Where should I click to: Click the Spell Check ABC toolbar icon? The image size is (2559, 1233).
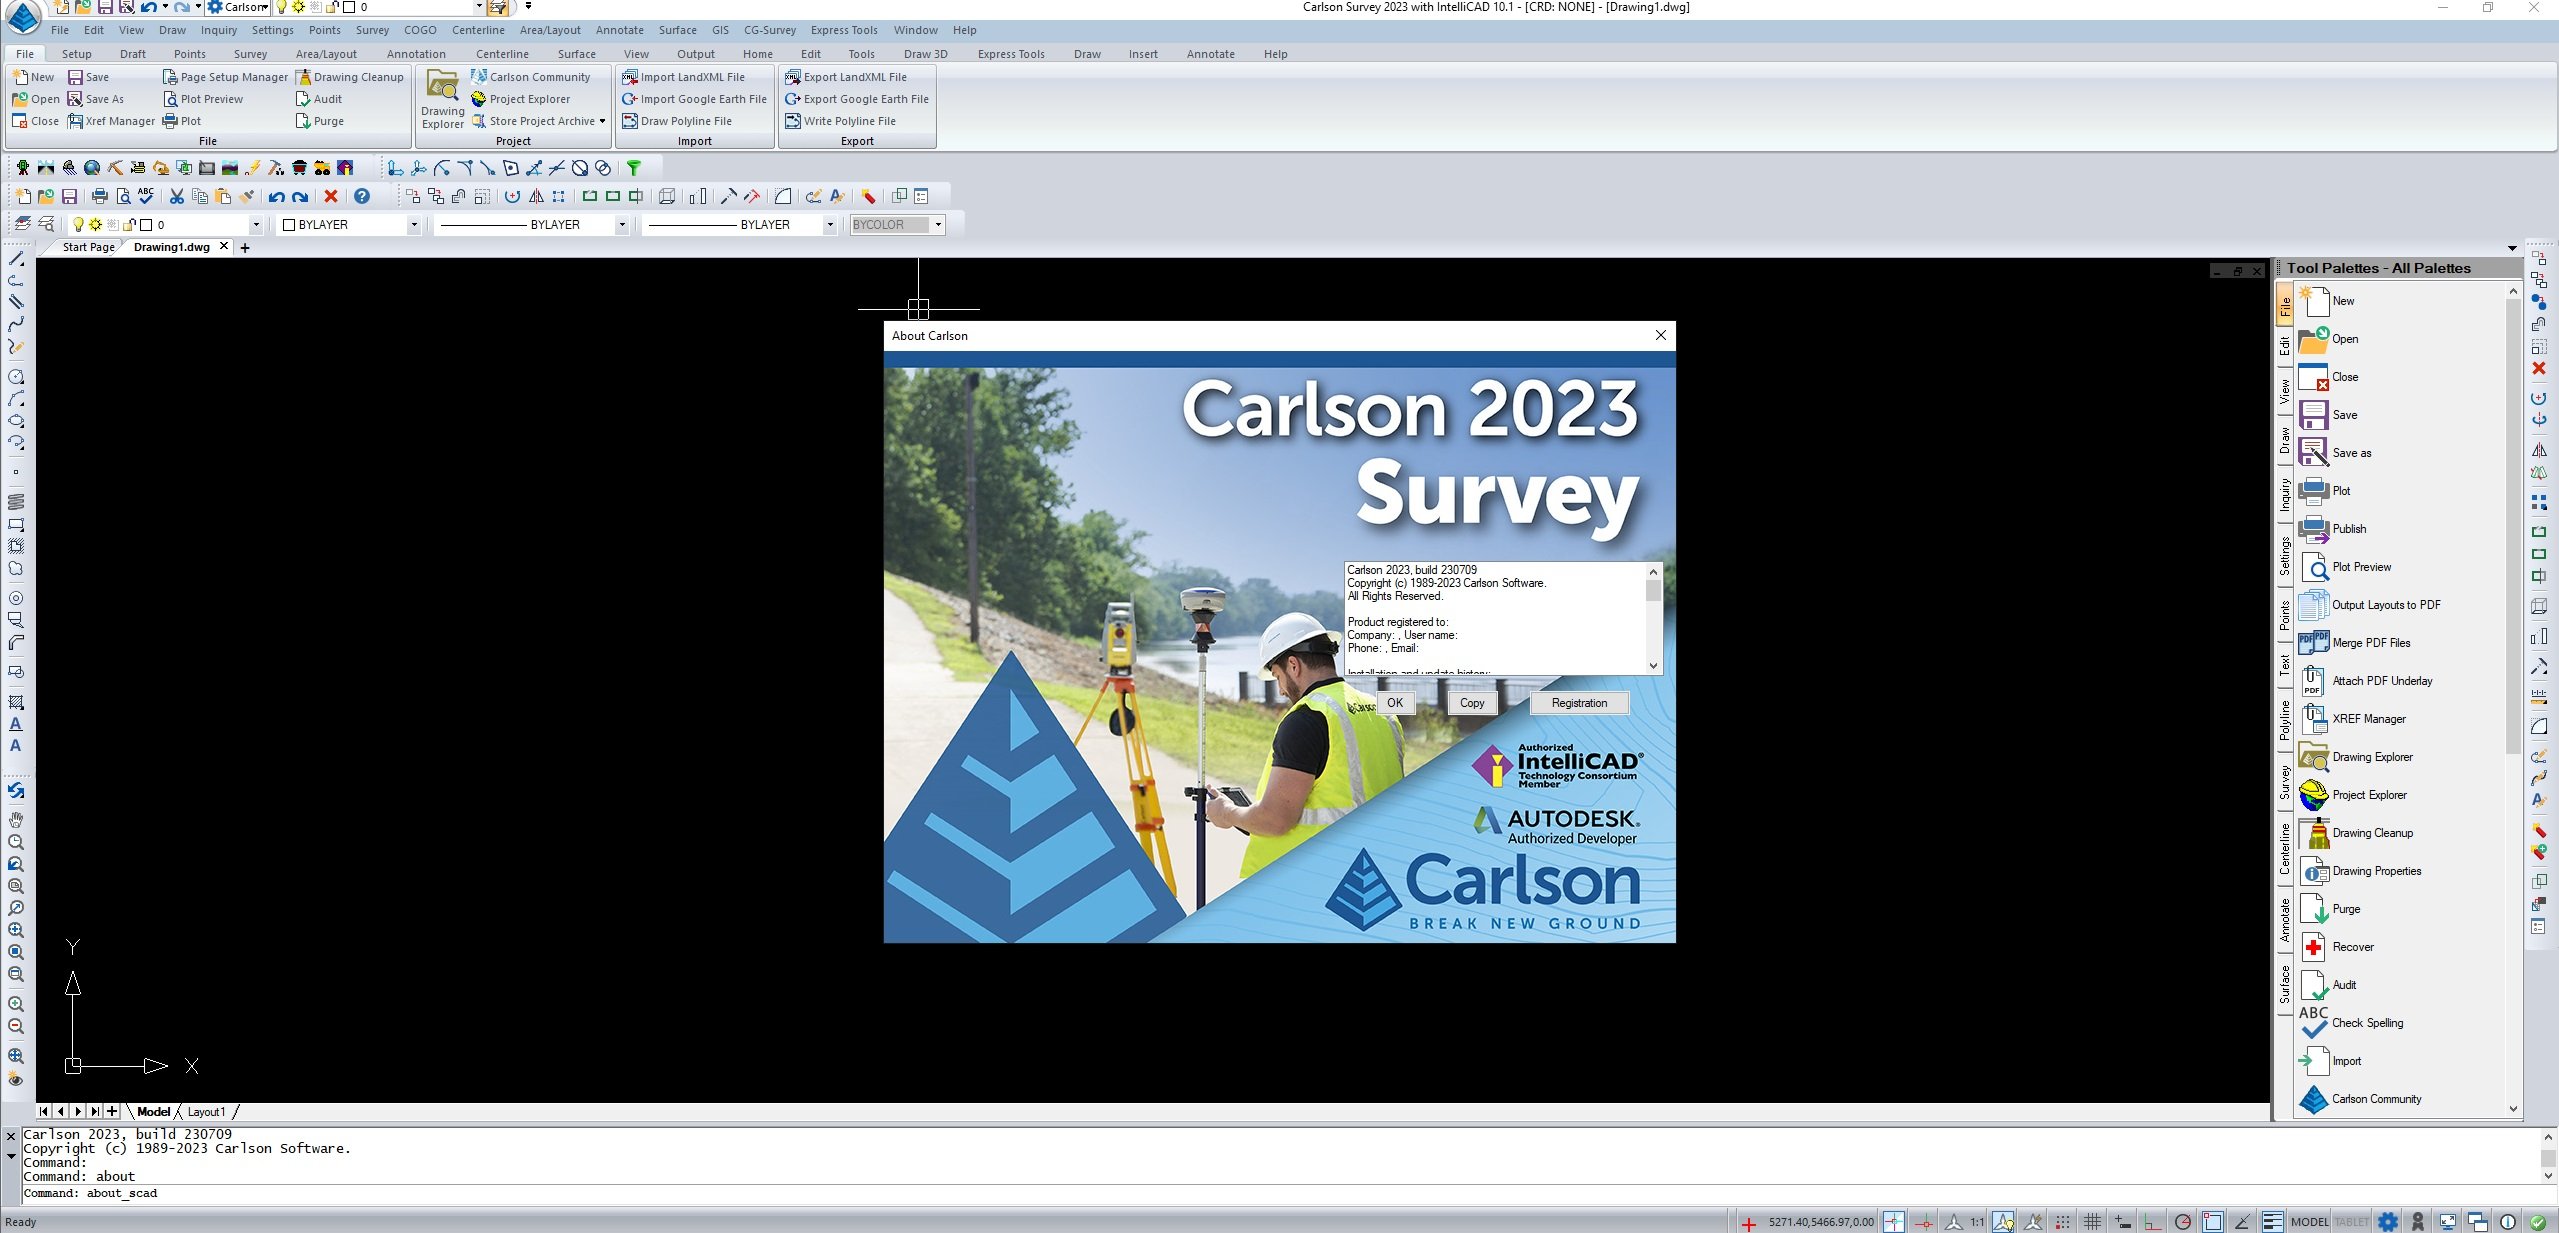[146, 197]
